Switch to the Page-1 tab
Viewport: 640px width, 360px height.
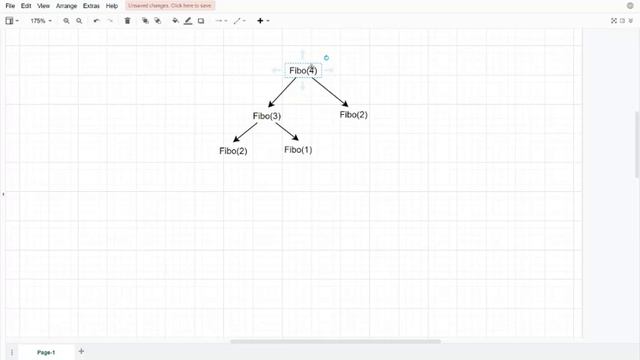point(46,352)
